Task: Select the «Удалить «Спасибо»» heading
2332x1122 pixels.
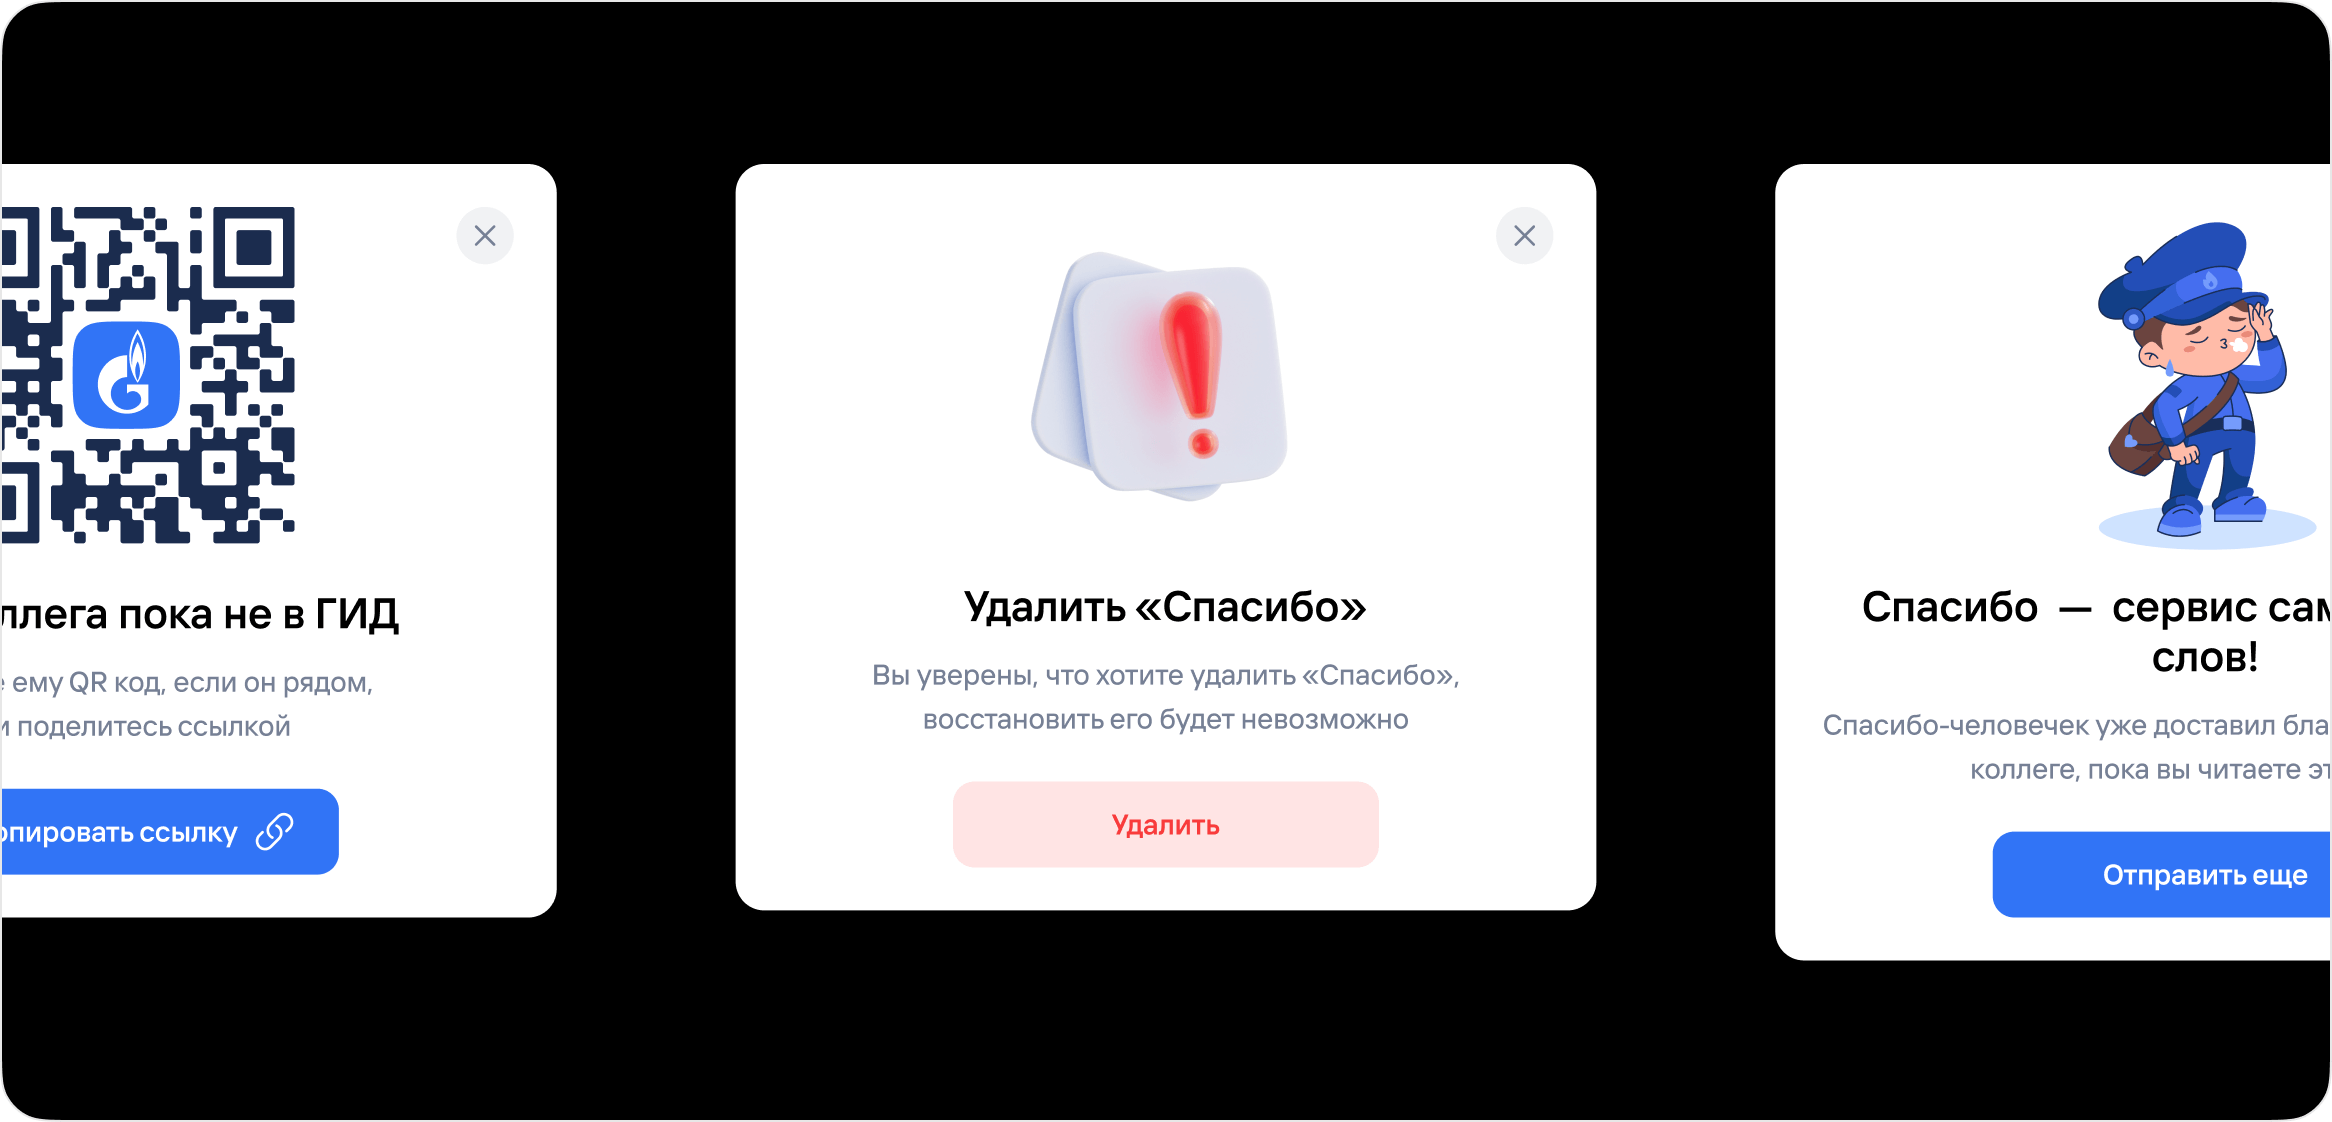Action: point(1165,607)
